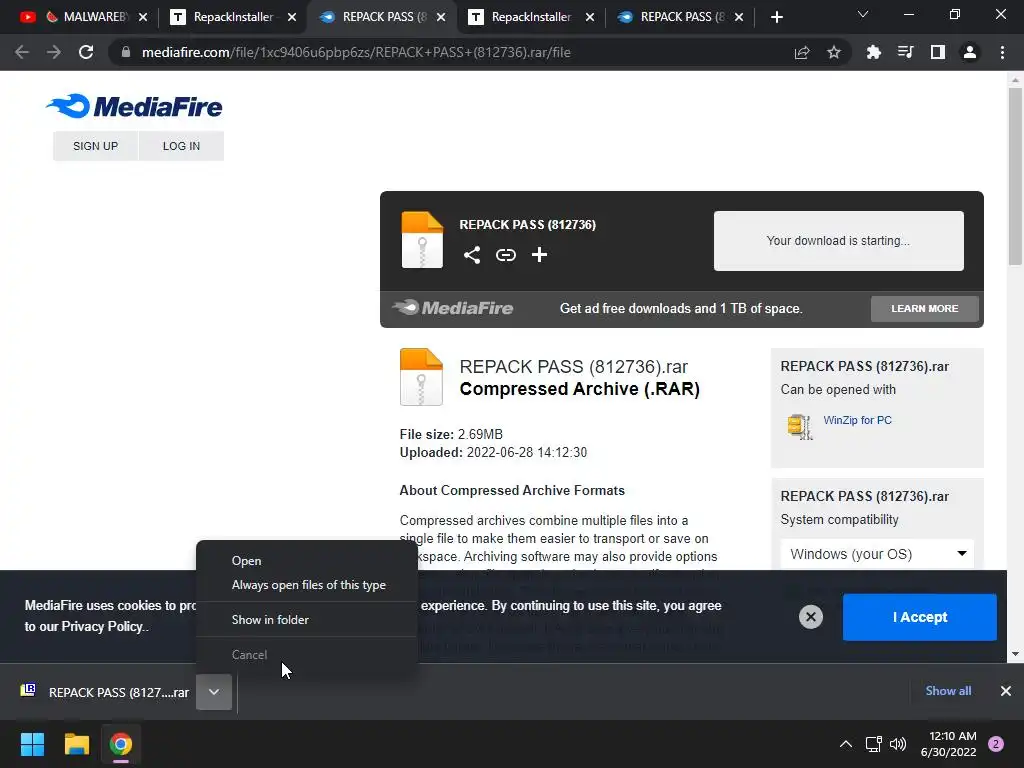This screenshot has width=1024, height=768.
Task: Close the active REPACK PASS tab
Action: point(441,17)
